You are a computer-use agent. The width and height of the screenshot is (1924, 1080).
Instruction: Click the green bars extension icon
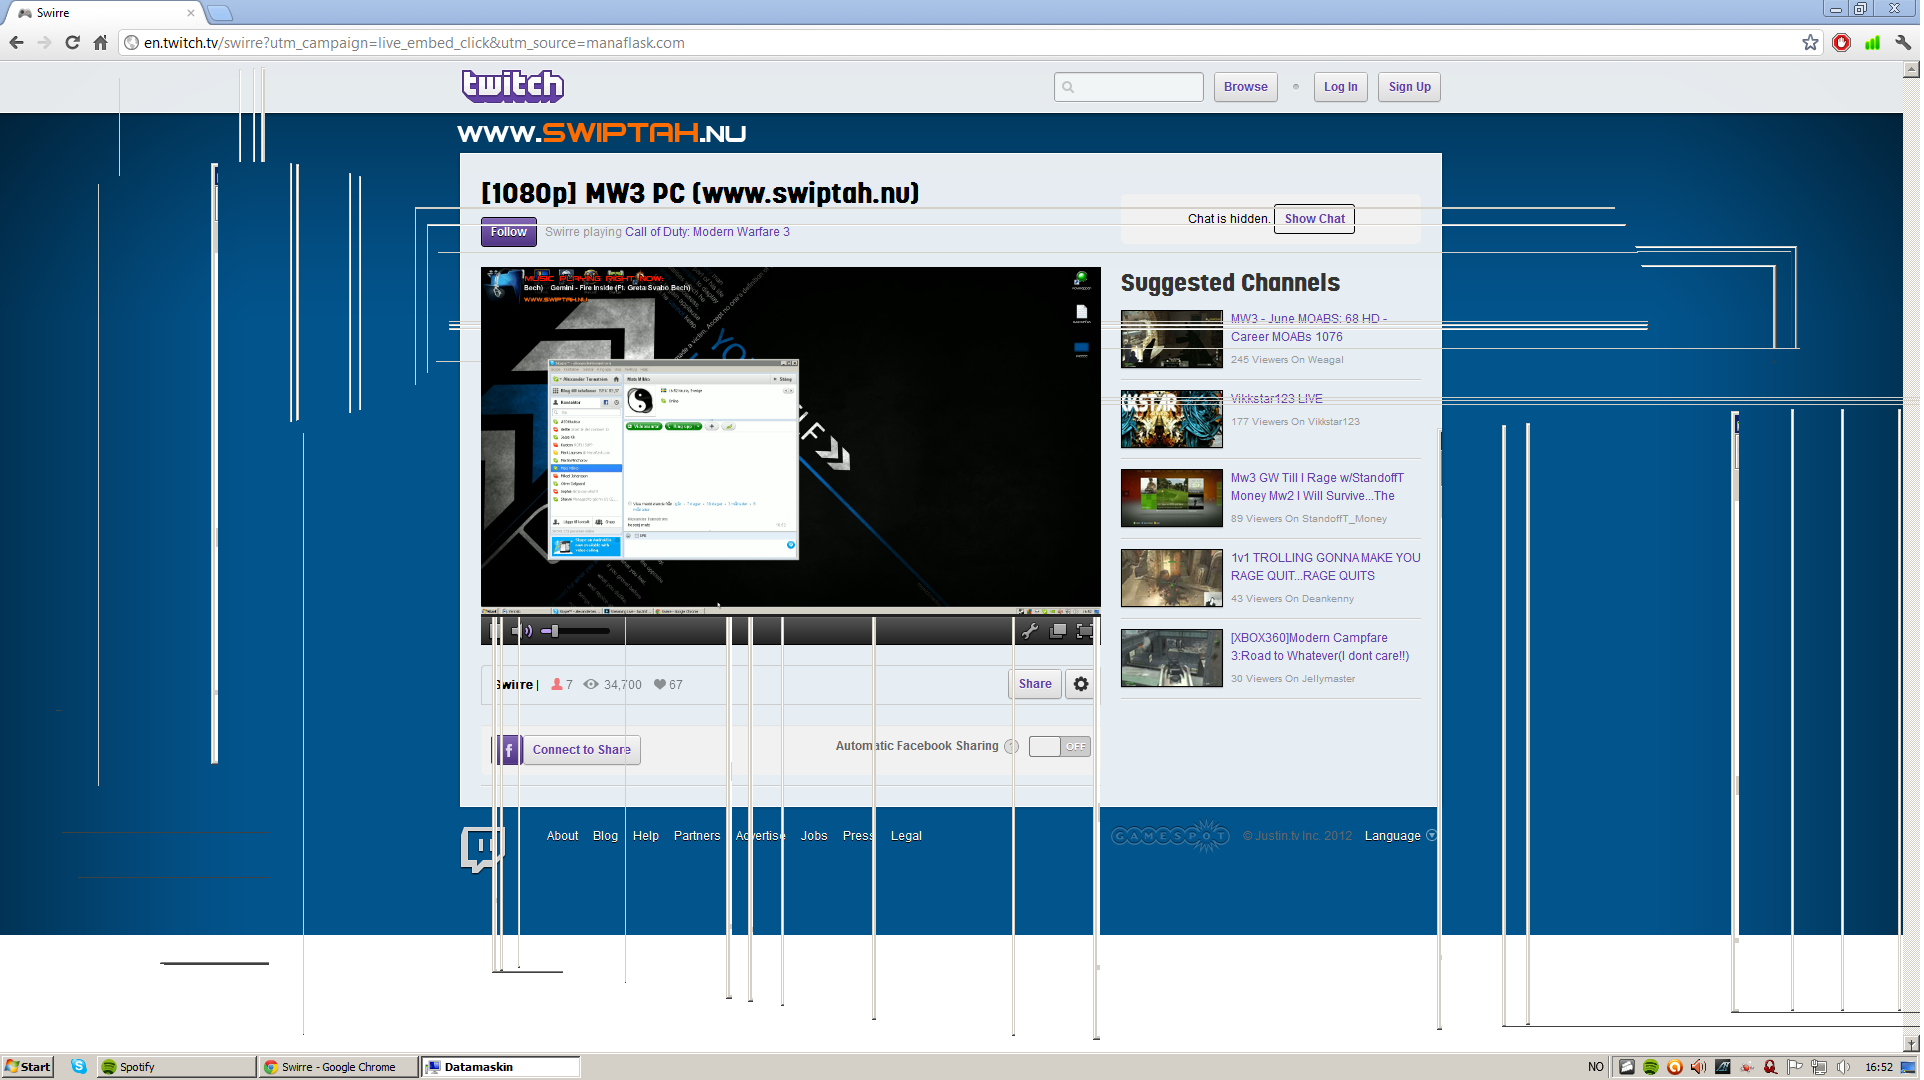[1872, 43]
